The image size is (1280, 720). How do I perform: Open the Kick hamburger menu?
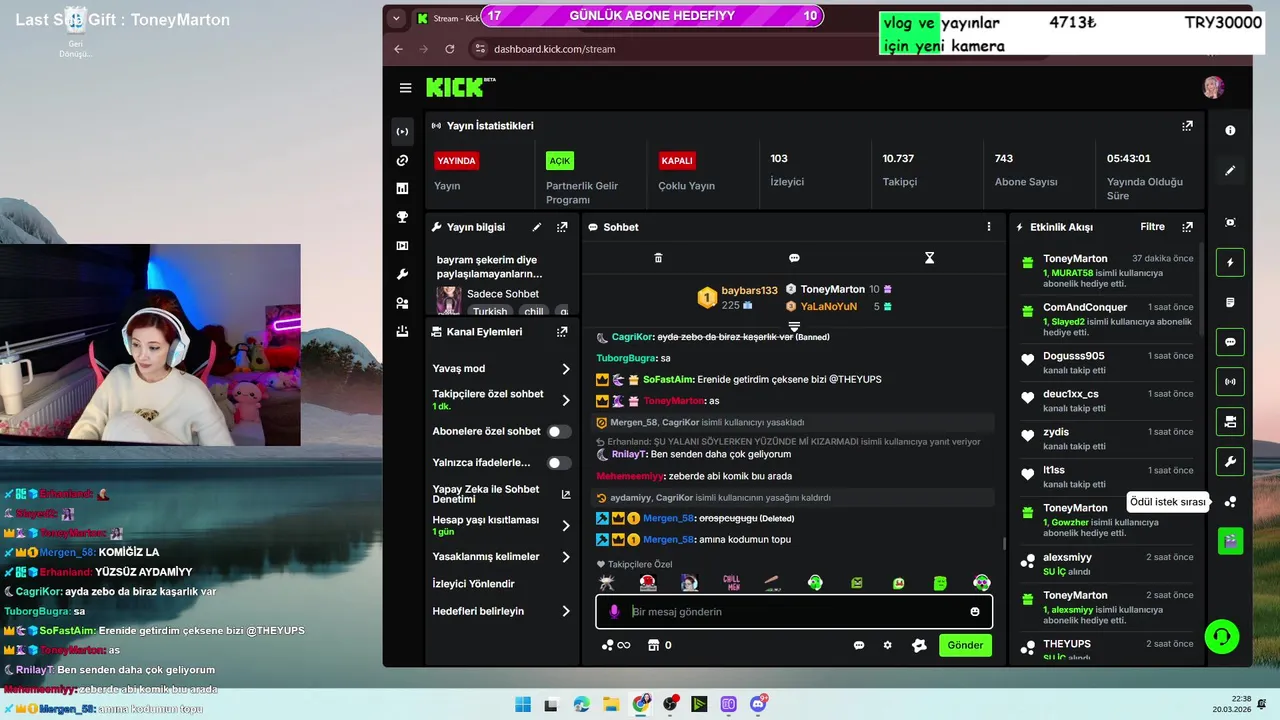click(405, 88)
